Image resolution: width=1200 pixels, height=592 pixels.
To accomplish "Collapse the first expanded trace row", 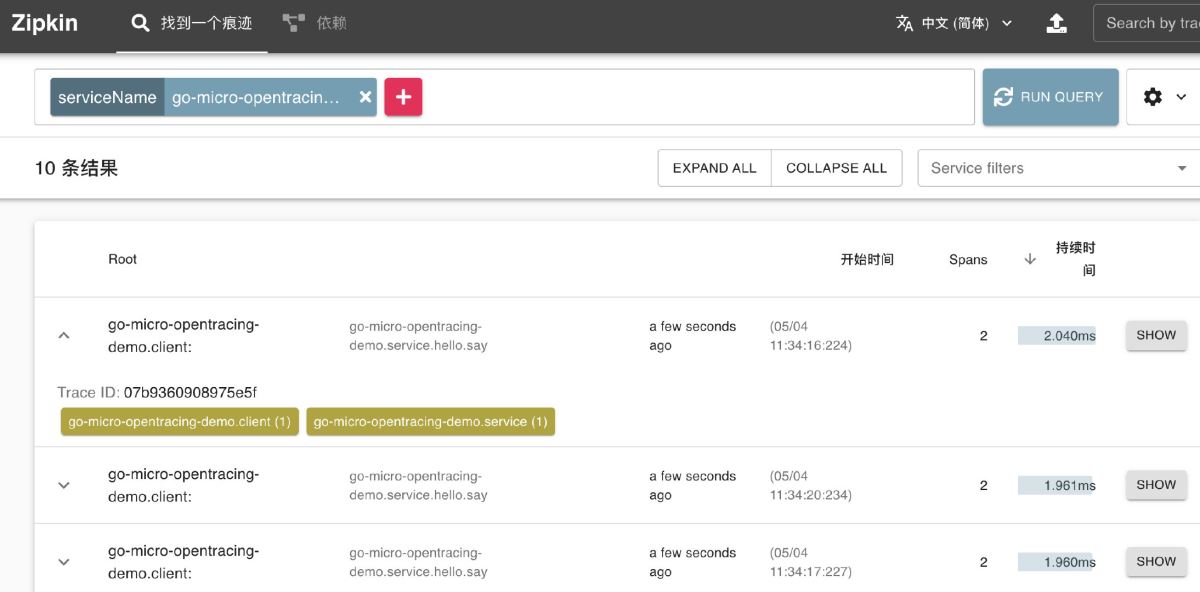I will pos(64,334).
